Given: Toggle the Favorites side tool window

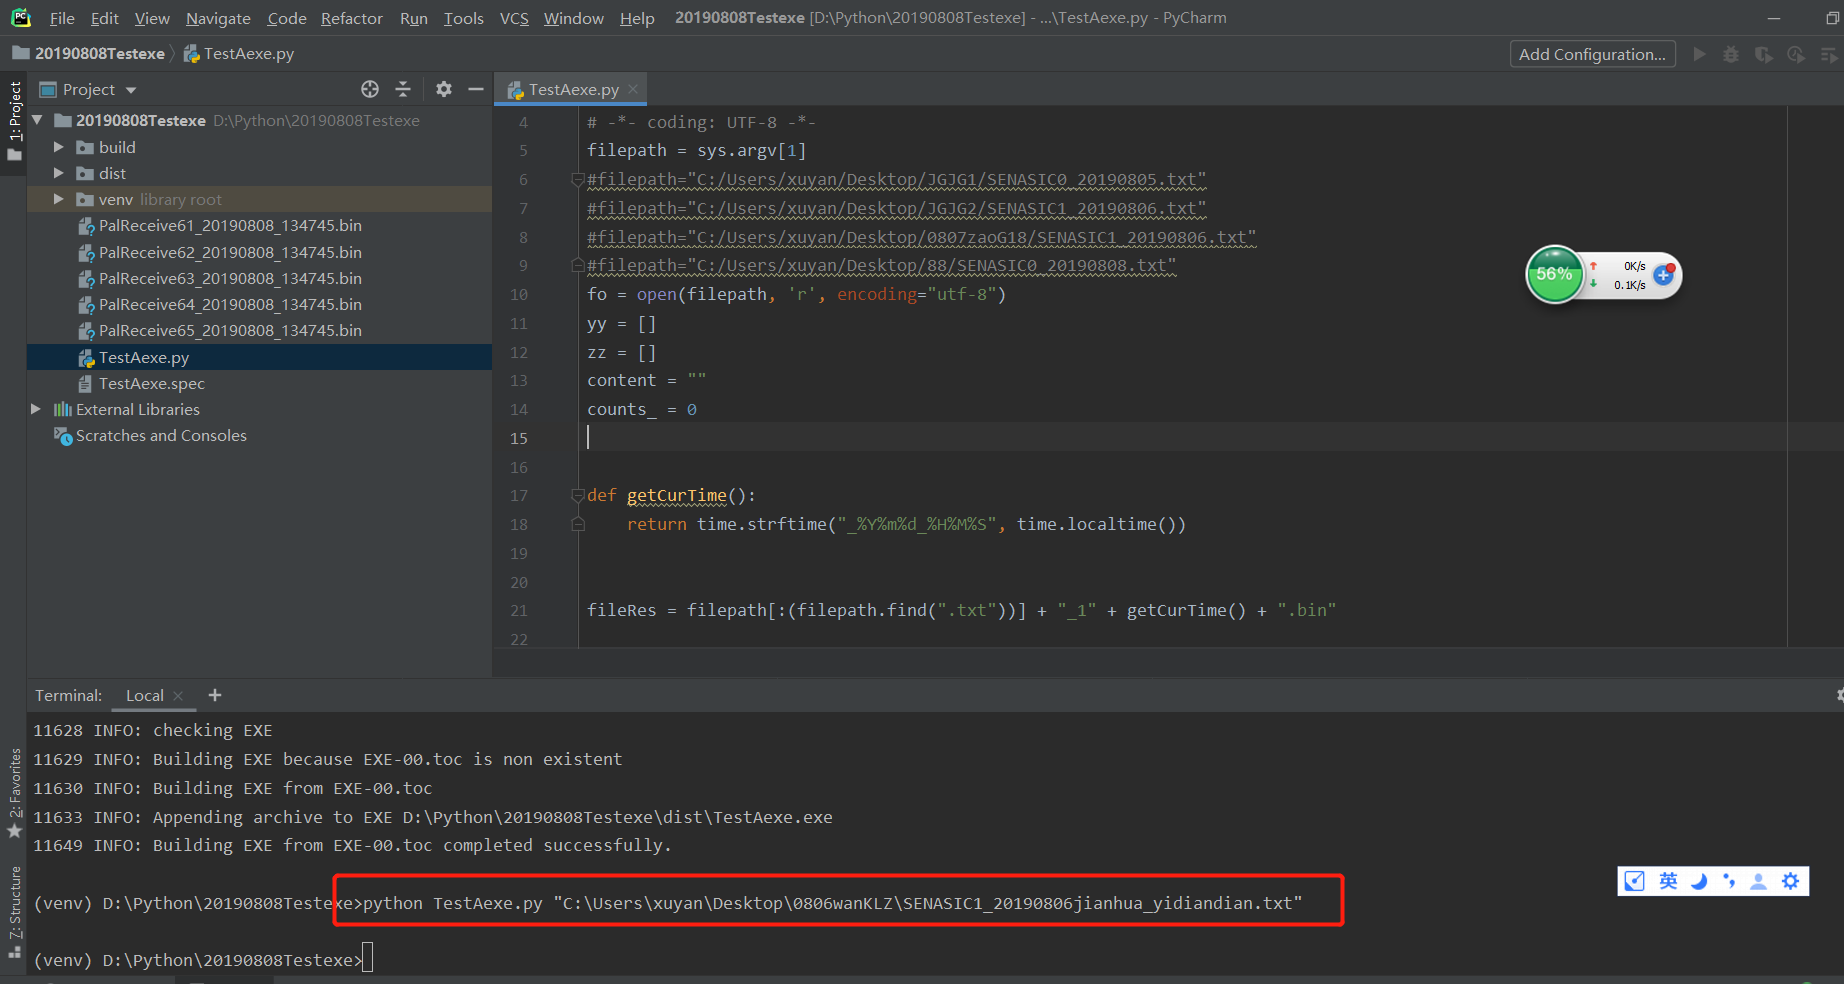Looking at the screenshot, I should (x=15, y=792).
